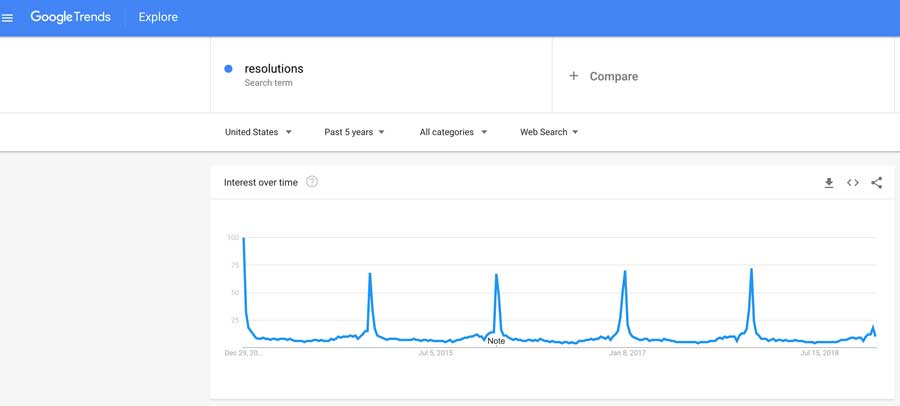Open the hamburger main menu
The height and width of the screenshot is (406, 900).
click(7, 18)
